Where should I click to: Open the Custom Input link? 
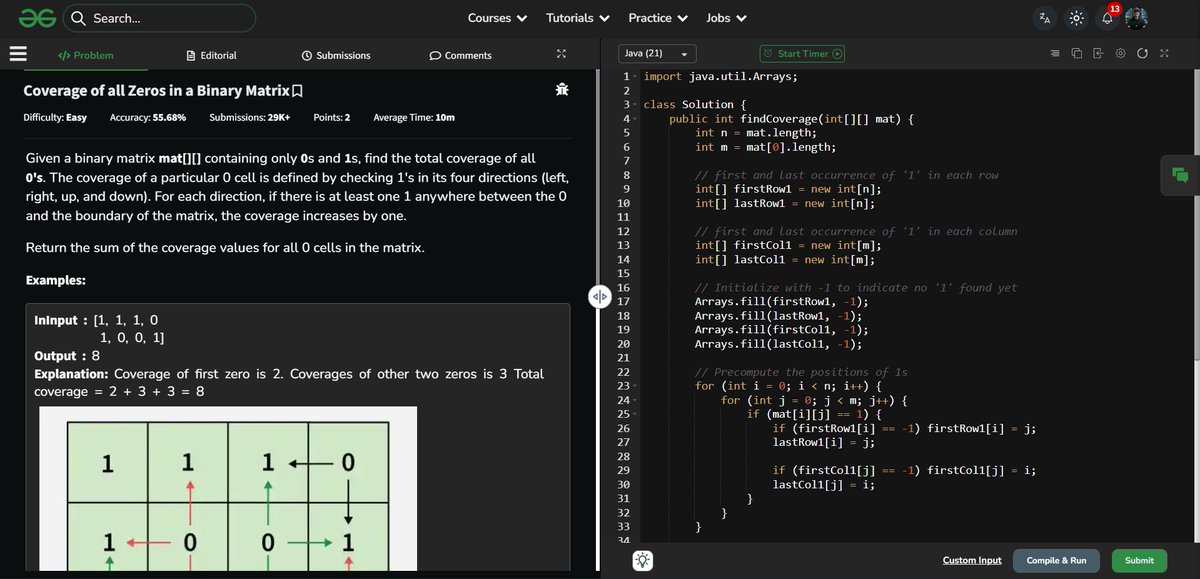[972, 560]
